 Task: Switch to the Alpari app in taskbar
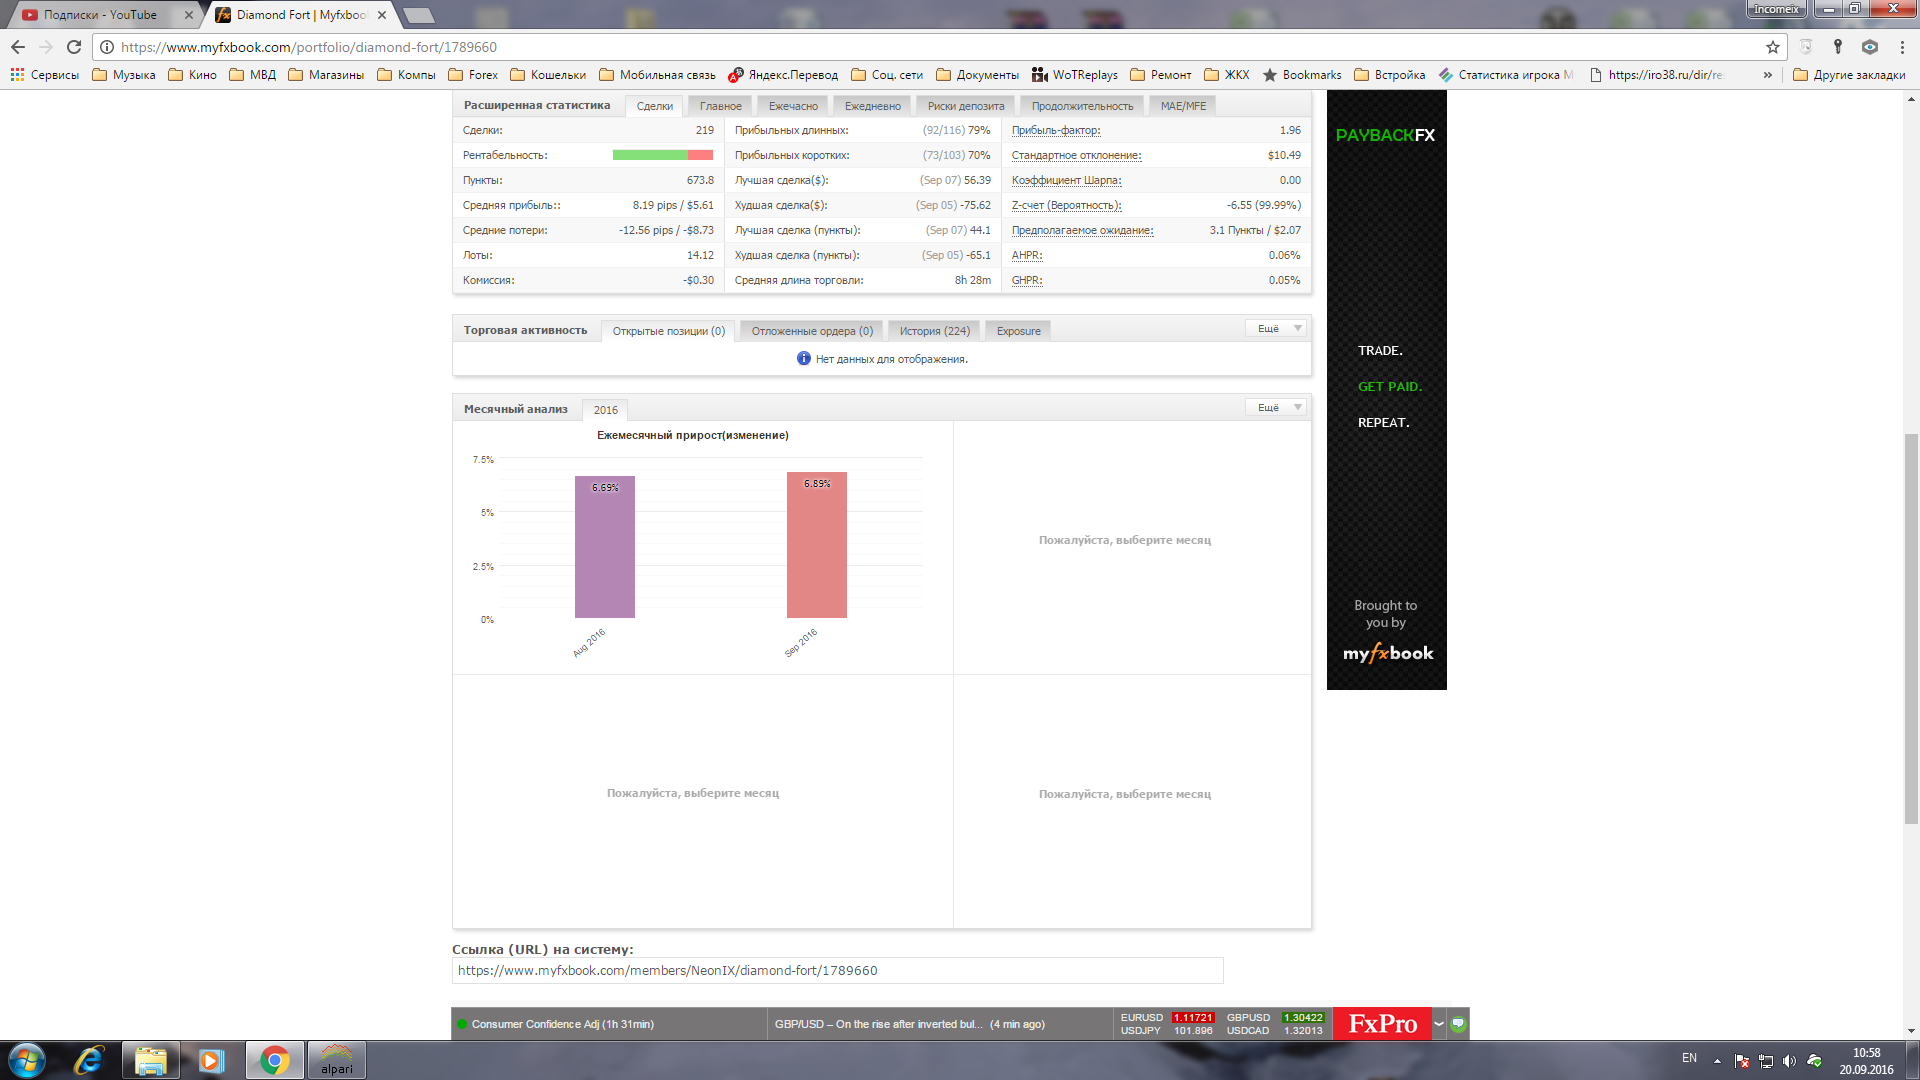(337, 1060)
